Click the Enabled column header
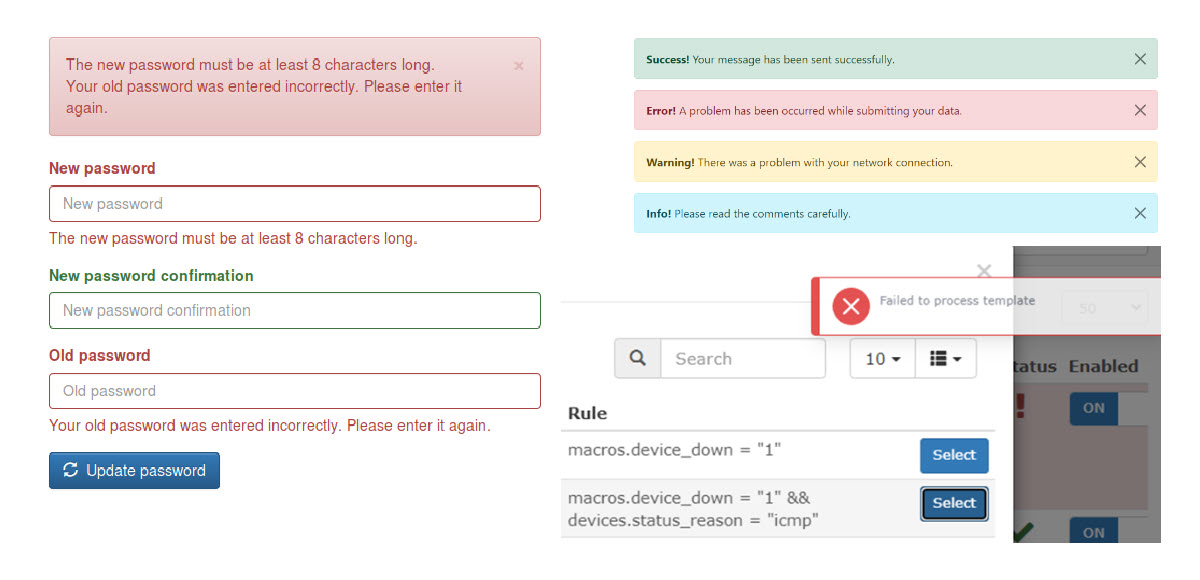 pyautogui.click(x=1103, y=366)
